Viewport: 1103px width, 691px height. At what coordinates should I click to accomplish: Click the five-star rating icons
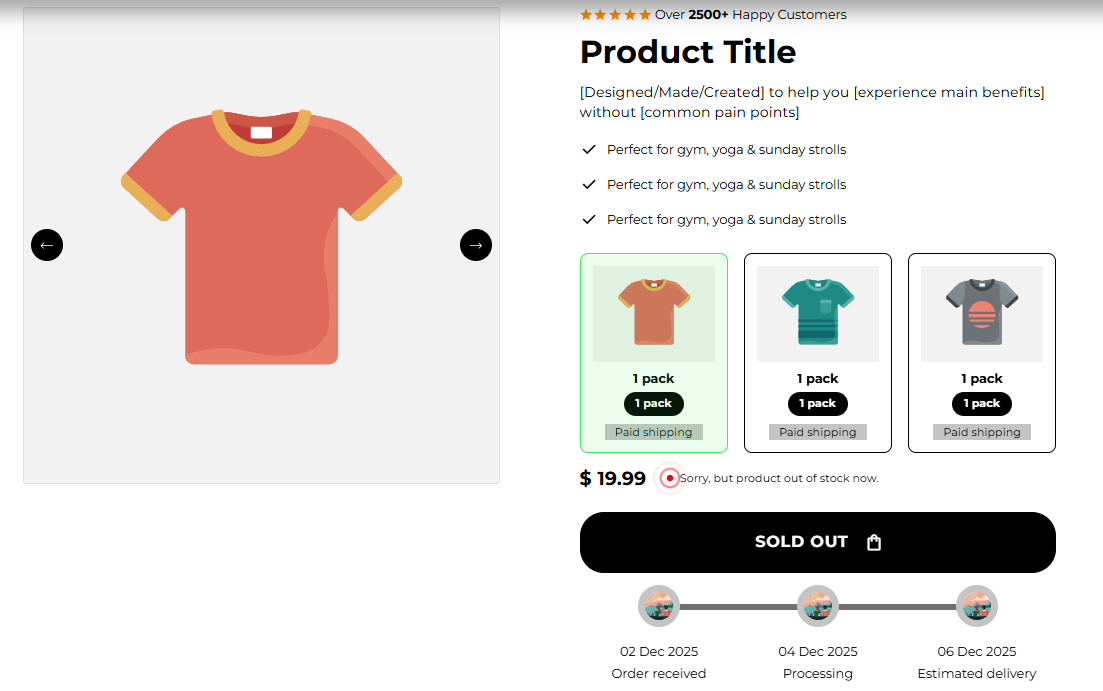pos(616,15)
